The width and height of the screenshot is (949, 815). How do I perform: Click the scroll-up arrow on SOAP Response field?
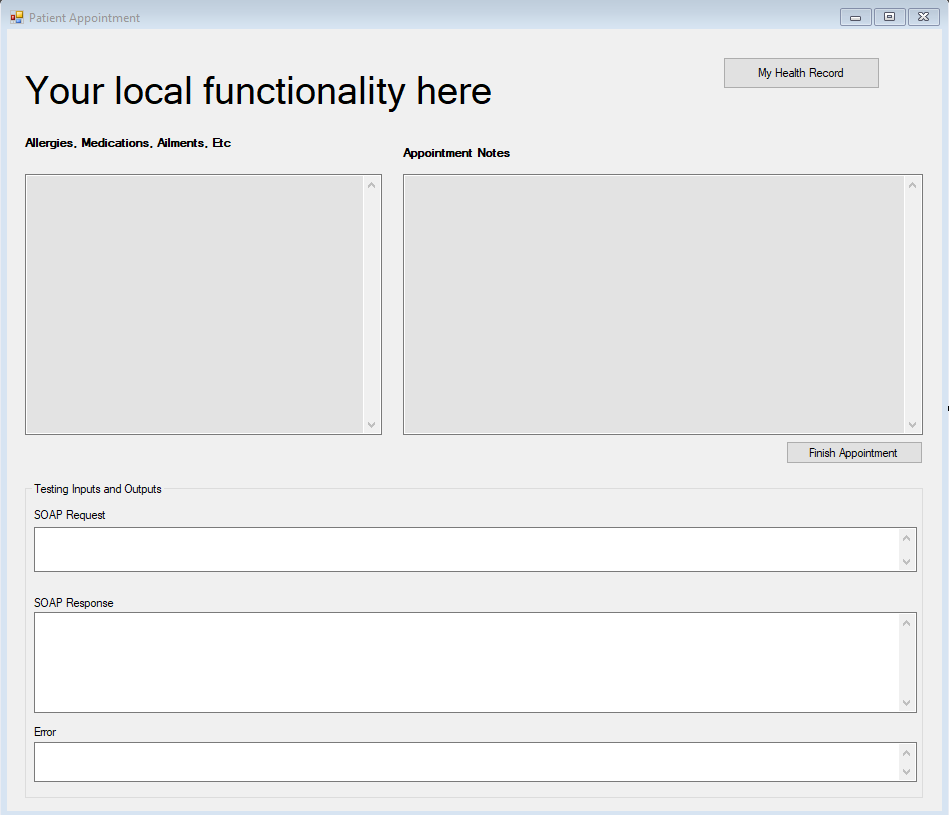click(x=908, y=623)
